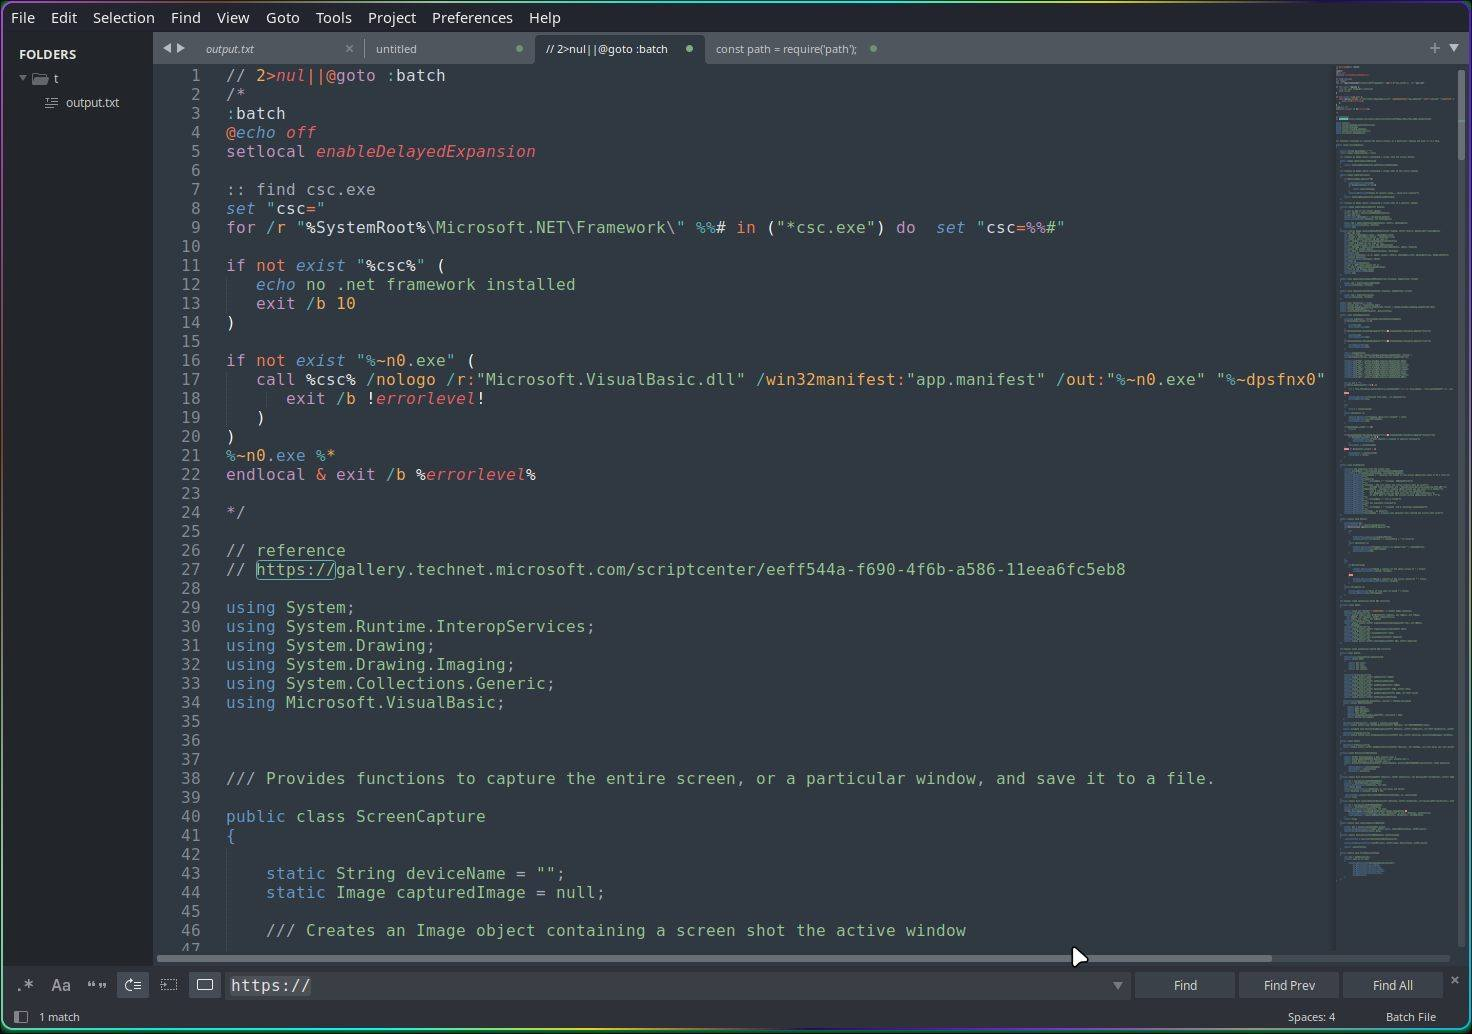Toggle regular expression search mode
The width and height of the screenshot is (1472, 1034).
click(x=25, y=985)
